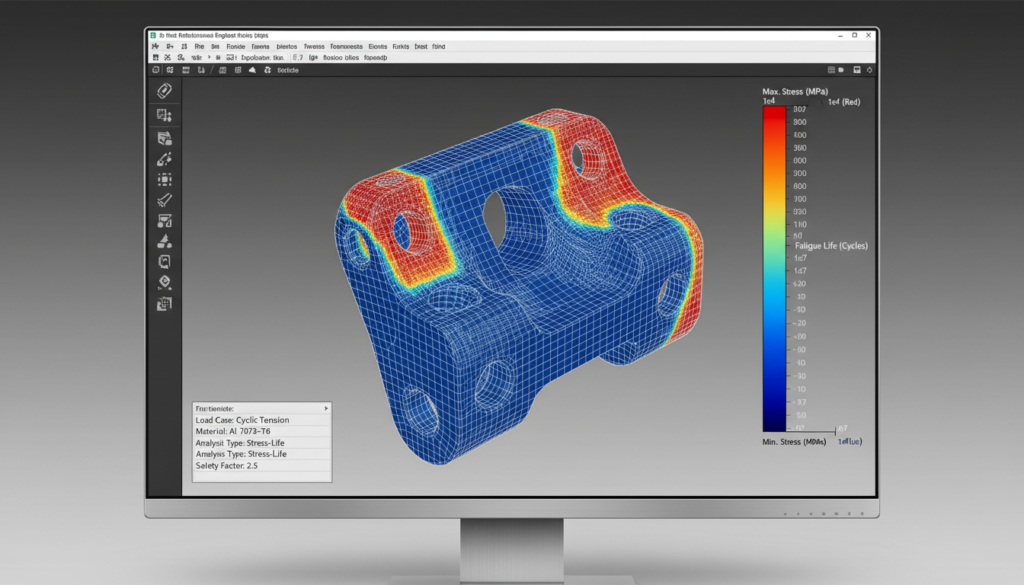The height and width of the screenshot is (585, 1024).
Task: Click the 'Max. Stress (MPa)' legend title
Action: [x=795, y=91]
